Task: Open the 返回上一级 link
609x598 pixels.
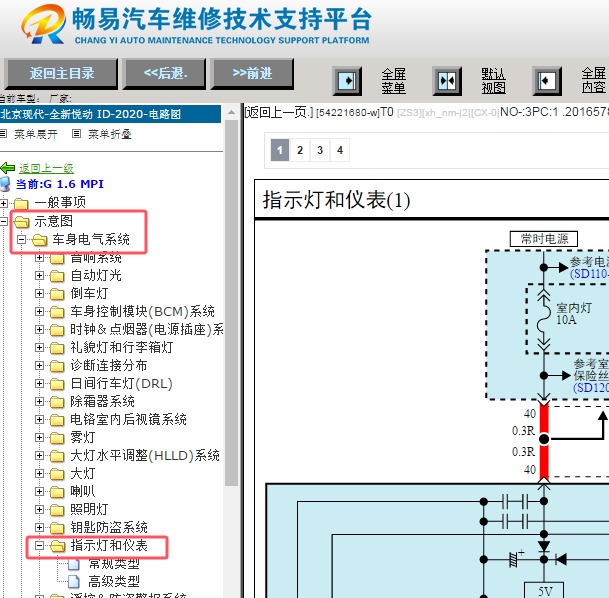Action: tap(46, 169)
